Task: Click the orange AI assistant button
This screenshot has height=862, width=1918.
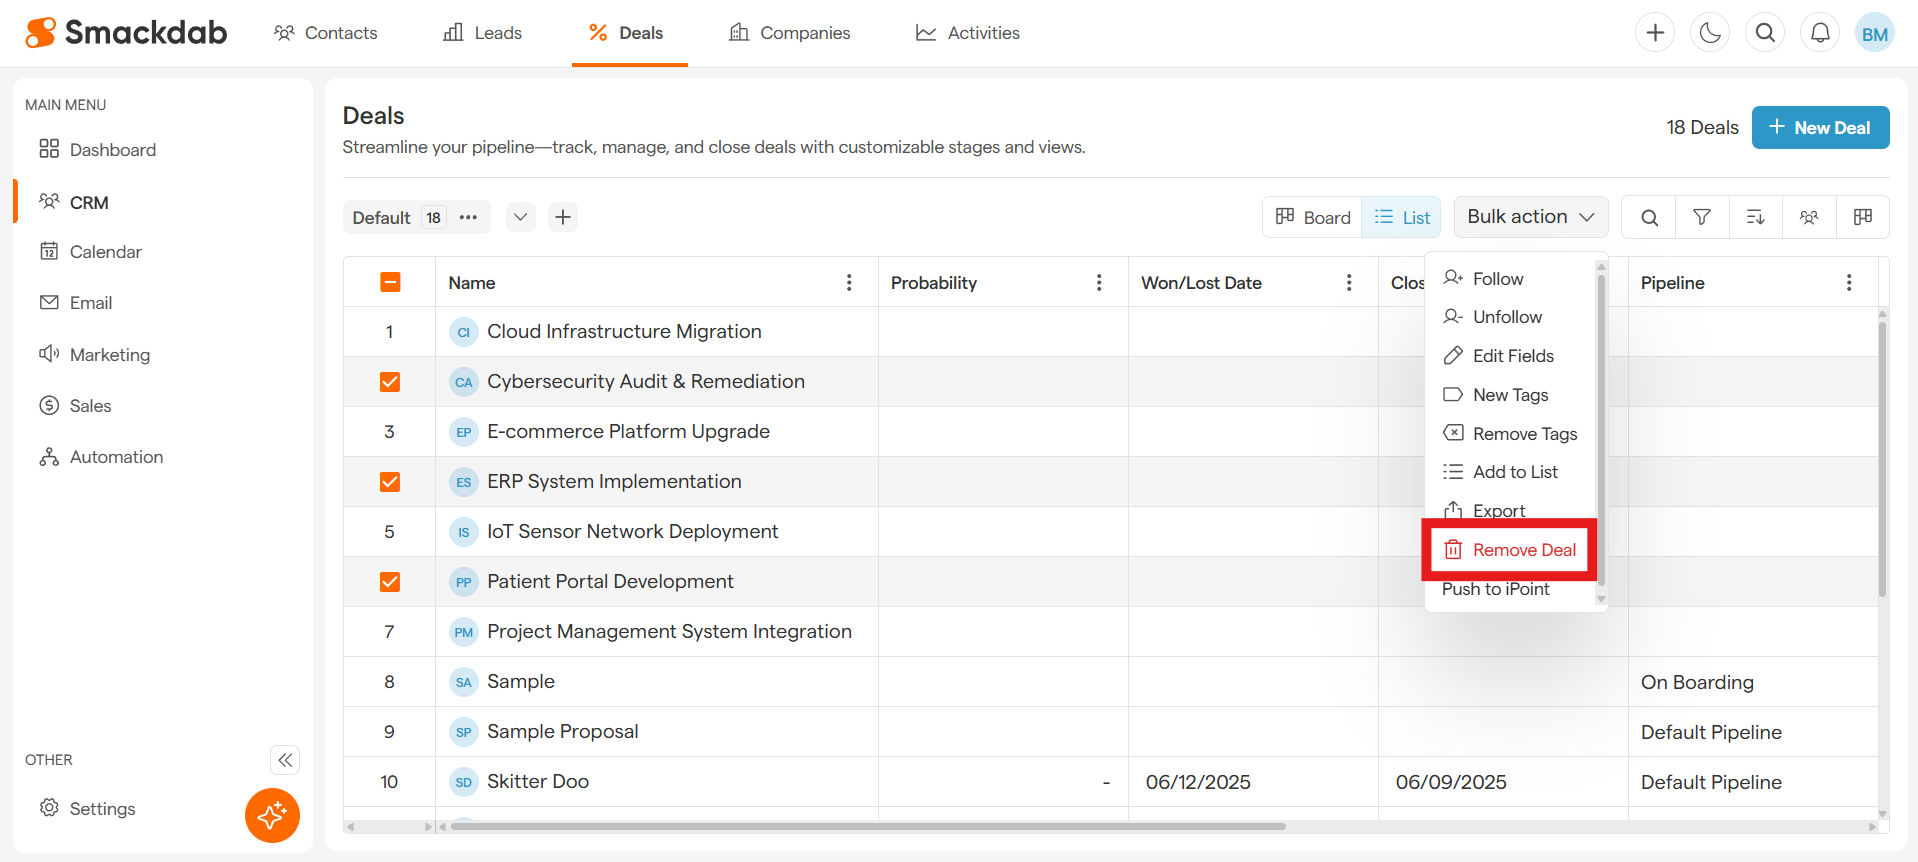Action: 272,815
